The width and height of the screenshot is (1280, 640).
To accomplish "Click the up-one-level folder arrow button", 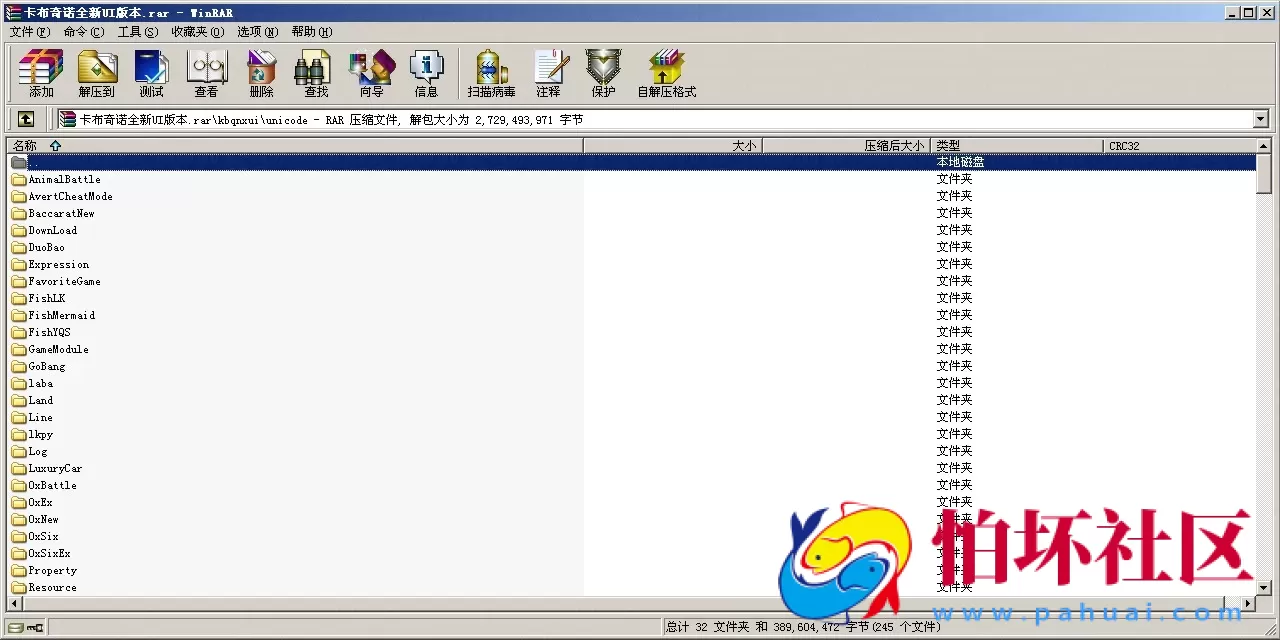I will 25,118.
